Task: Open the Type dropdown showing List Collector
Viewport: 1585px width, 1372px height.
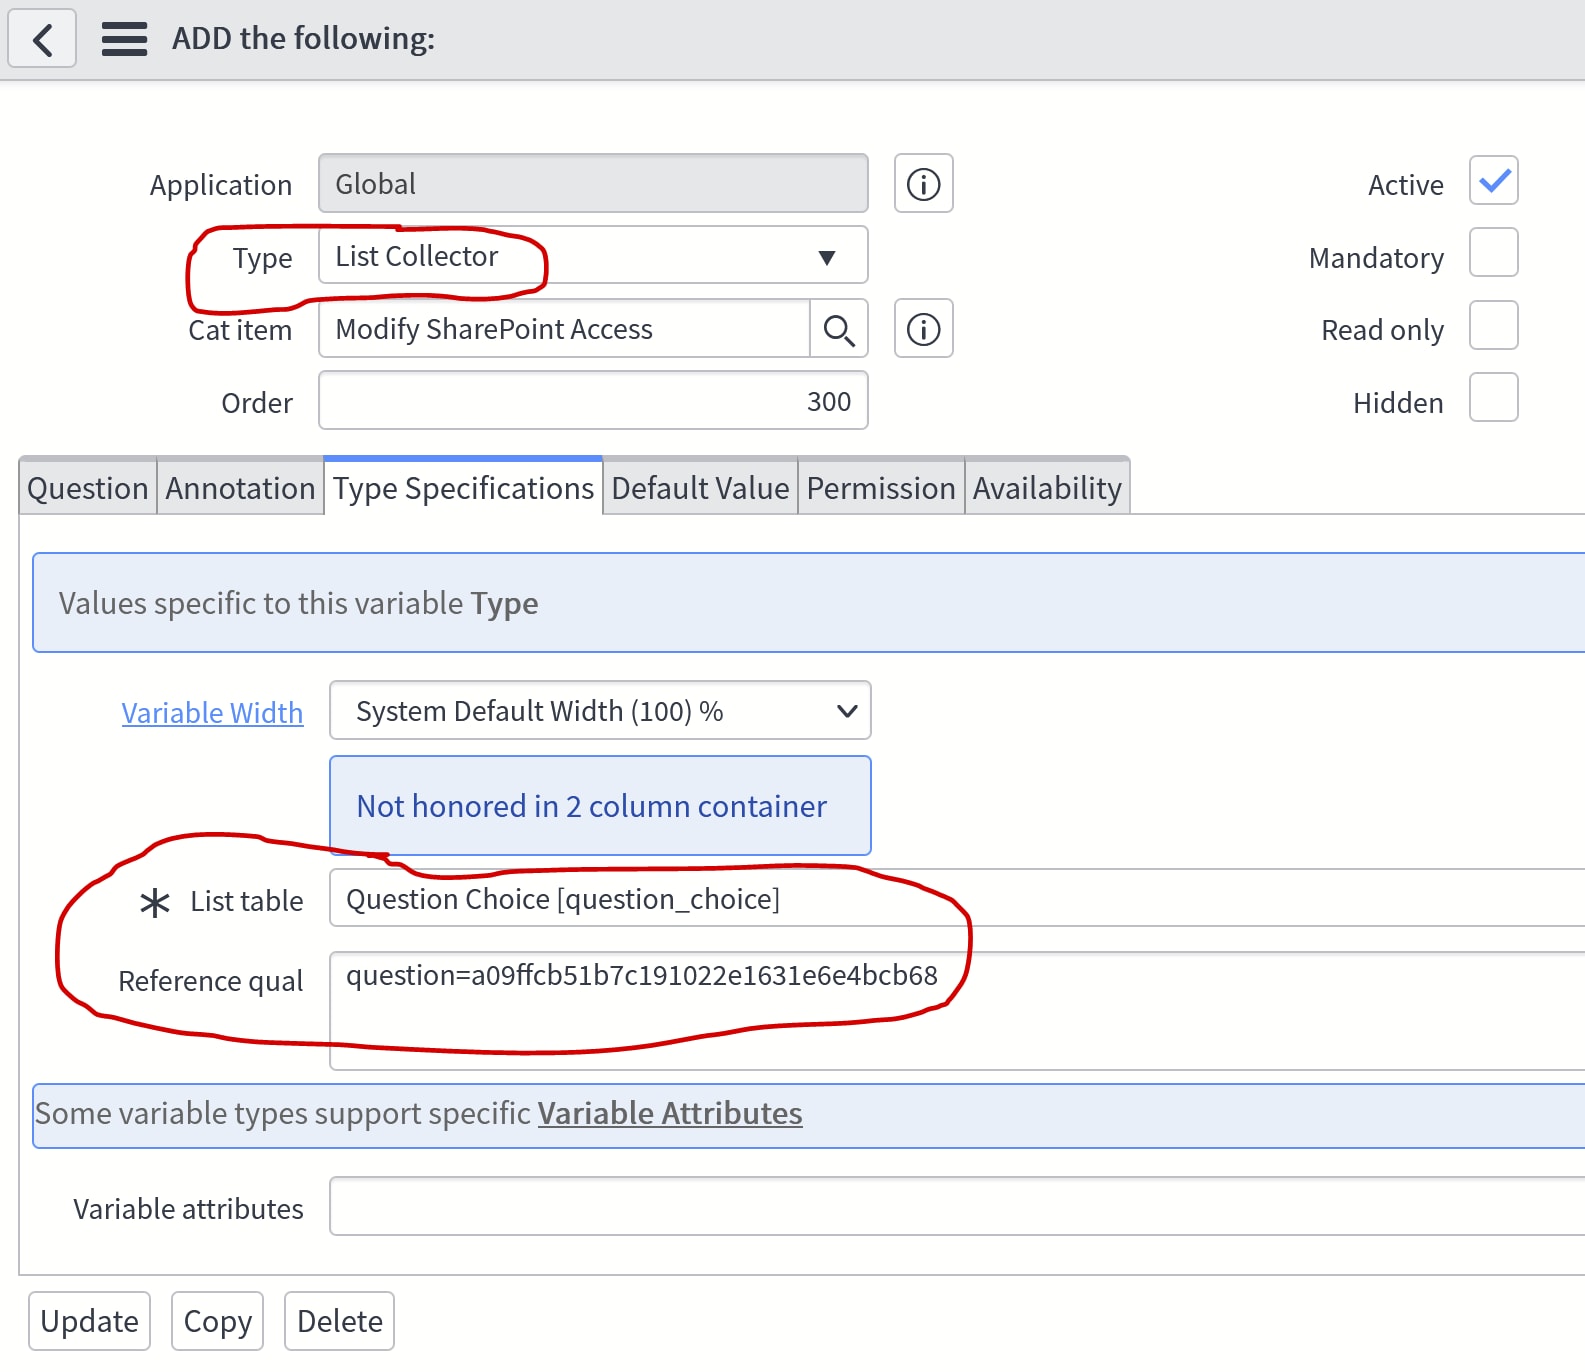Action: click(592, 257)
